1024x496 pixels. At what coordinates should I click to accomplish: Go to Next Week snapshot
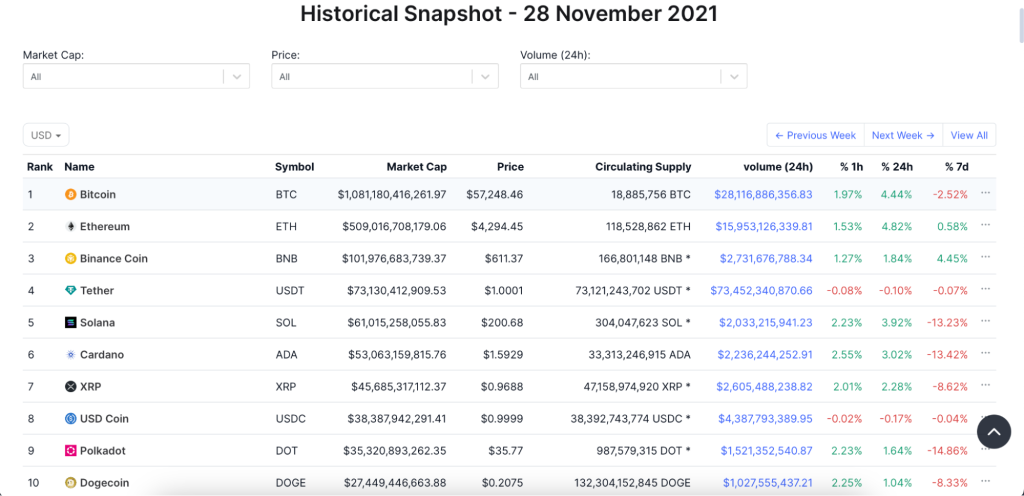tap(902, 135)
